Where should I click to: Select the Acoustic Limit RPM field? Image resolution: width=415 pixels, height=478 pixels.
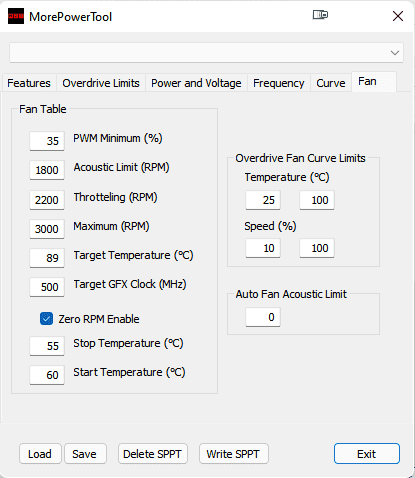point(47,170)
